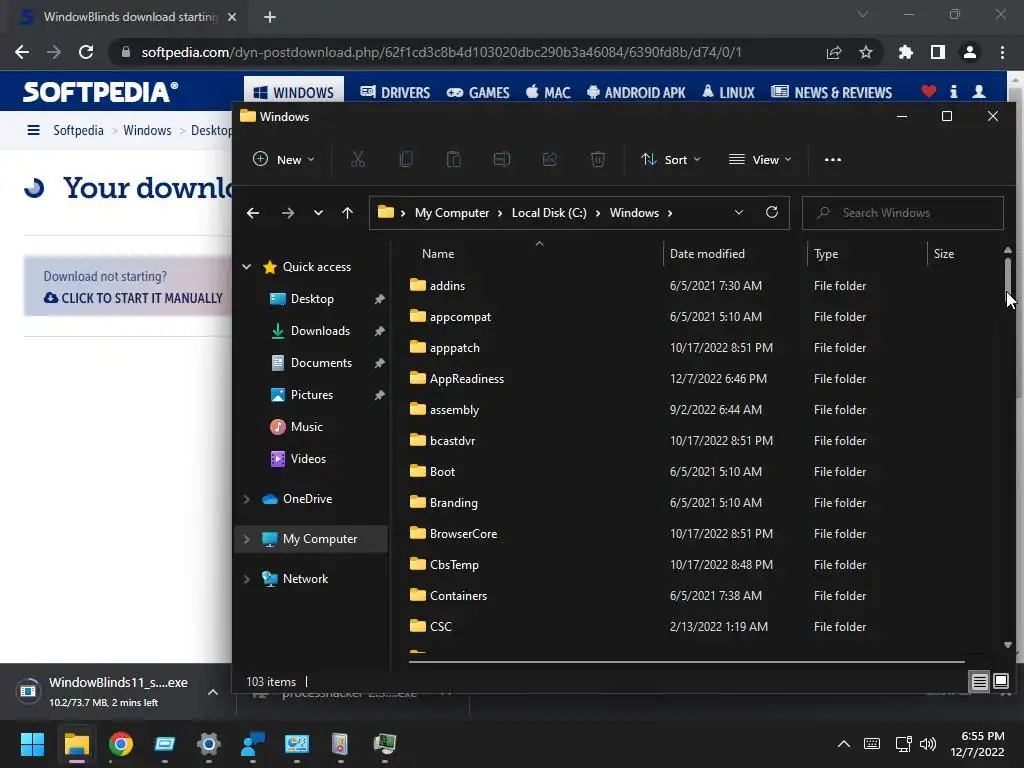This screenshot has width=1024, height=768.
Task: Open Windows Start menu
Action: 32,744
